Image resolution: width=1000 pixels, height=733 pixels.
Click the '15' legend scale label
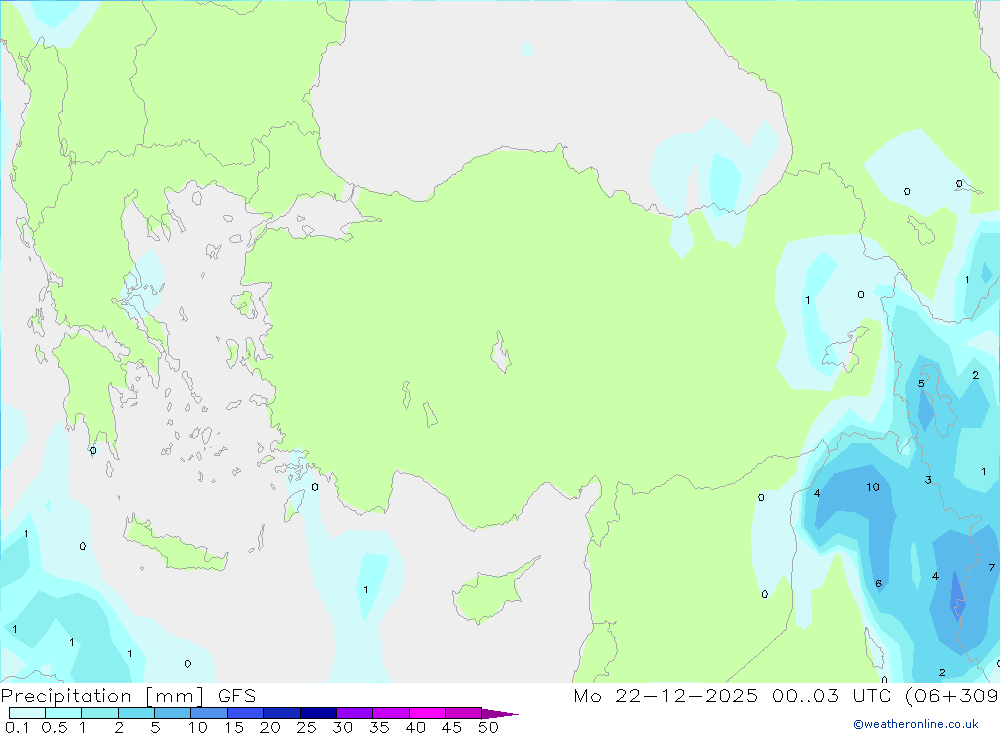(x=234, y=727)
